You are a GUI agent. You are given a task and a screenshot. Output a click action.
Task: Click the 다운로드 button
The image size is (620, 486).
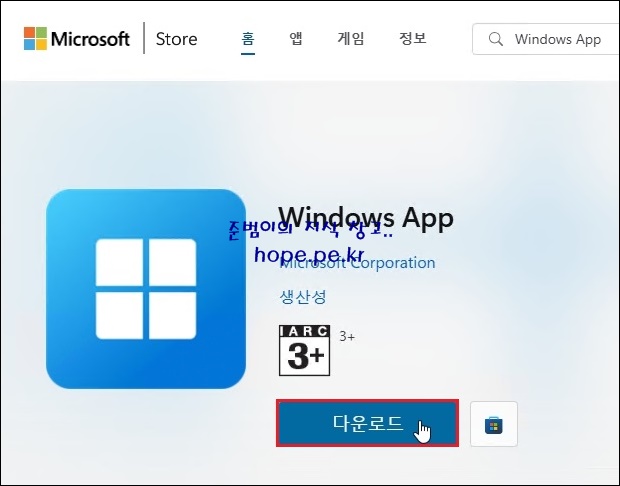[x=367, y=423]
